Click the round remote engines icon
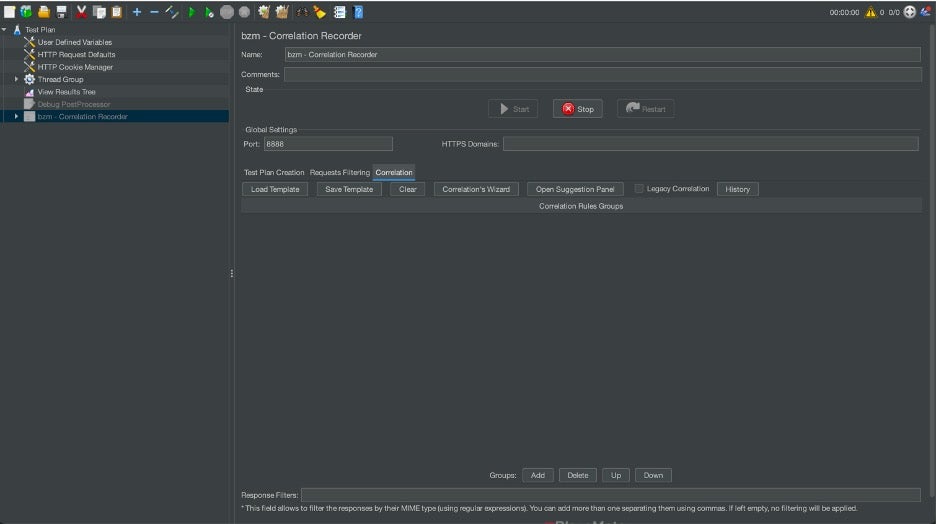The height and width of the screenshot is (524, 936). coord(910,12)
